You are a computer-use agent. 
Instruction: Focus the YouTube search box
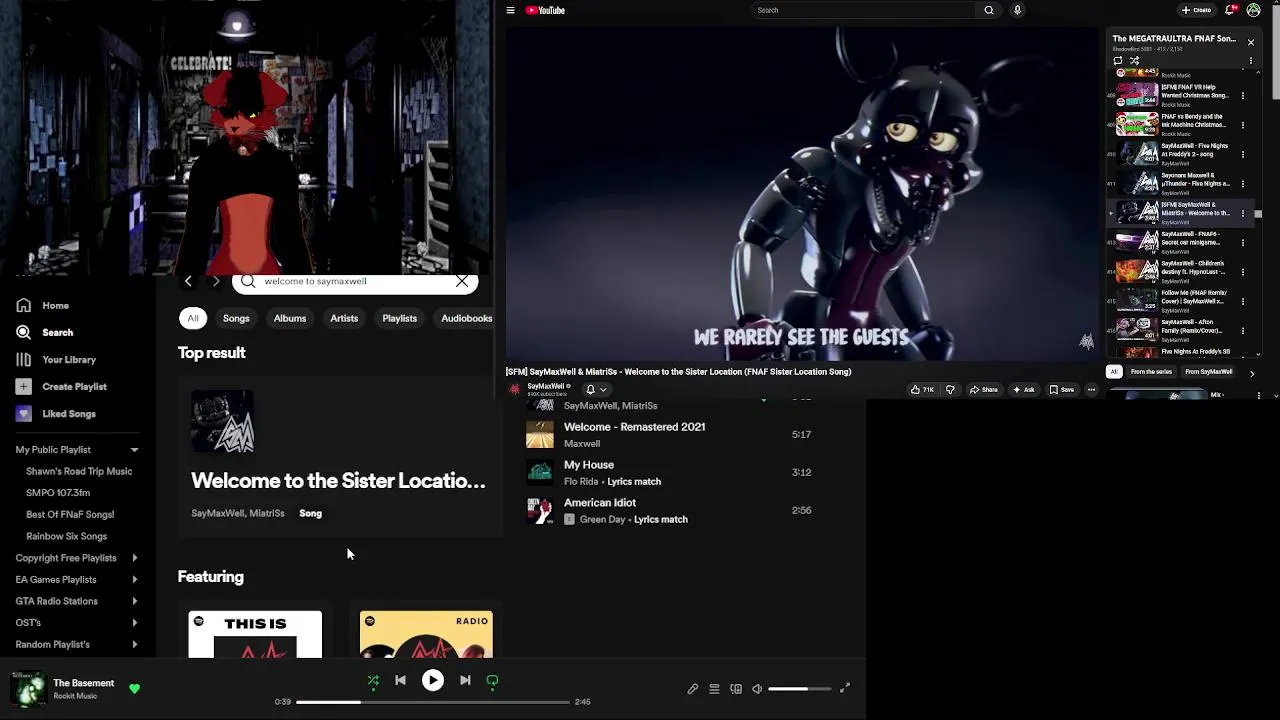[x=865, y=10]
